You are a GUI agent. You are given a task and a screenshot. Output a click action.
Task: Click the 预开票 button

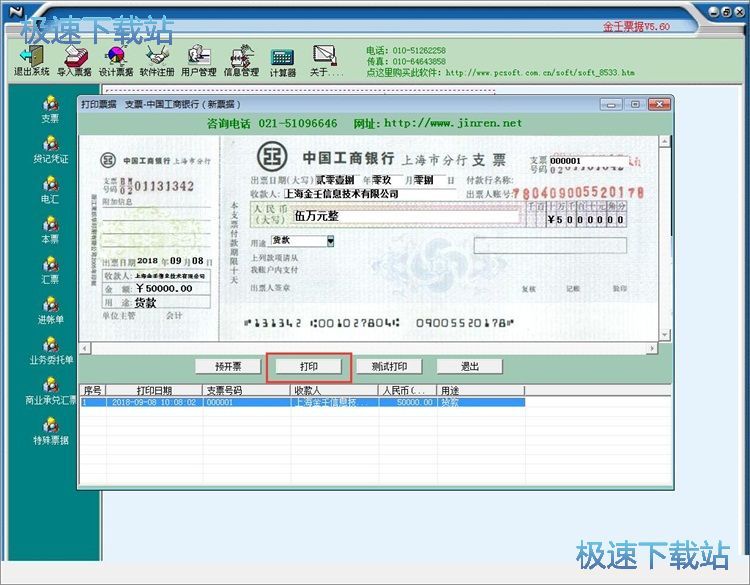[228, 366]
